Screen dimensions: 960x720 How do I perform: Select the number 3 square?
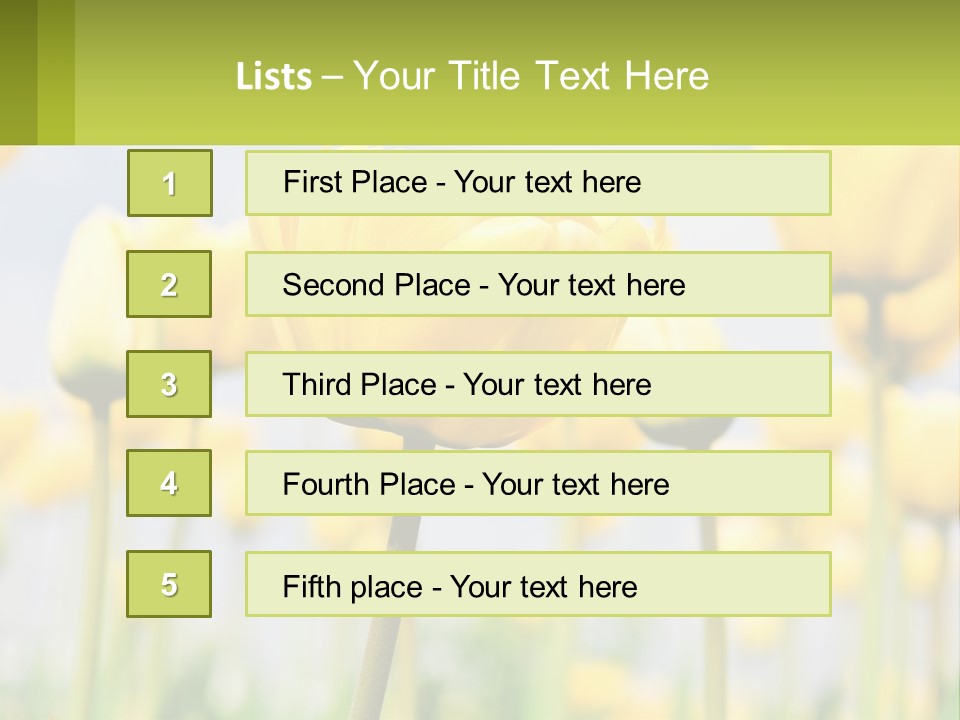[169, 384]
